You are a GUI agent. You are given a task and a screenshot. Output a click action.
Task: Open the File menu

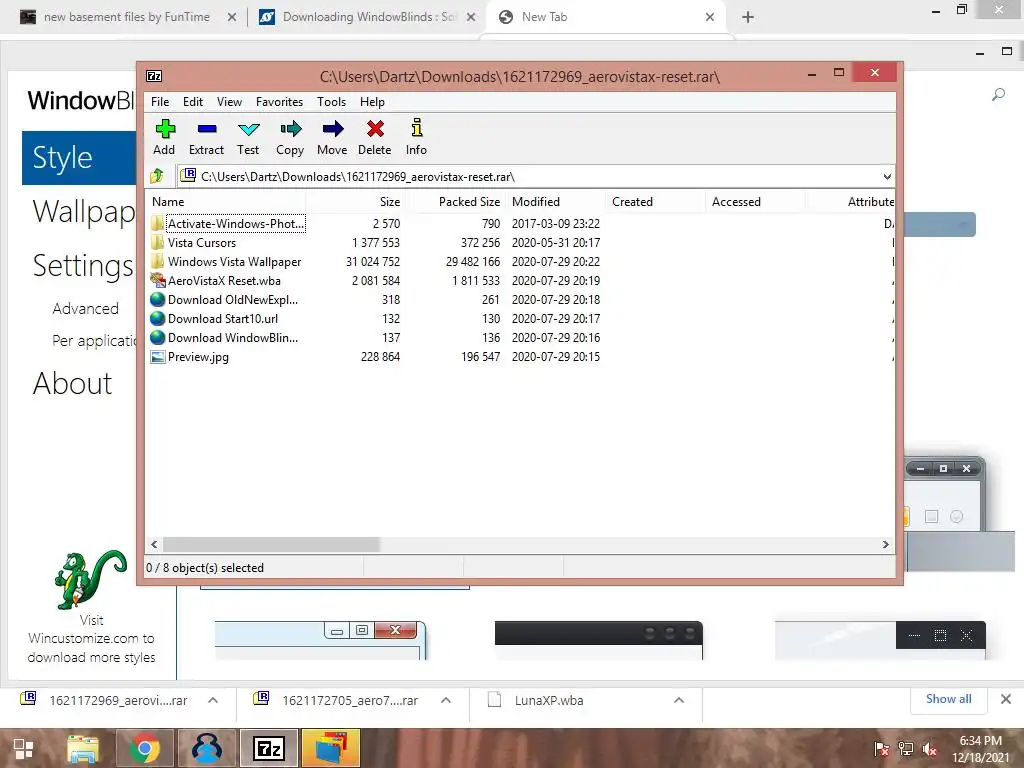point(160,102)
